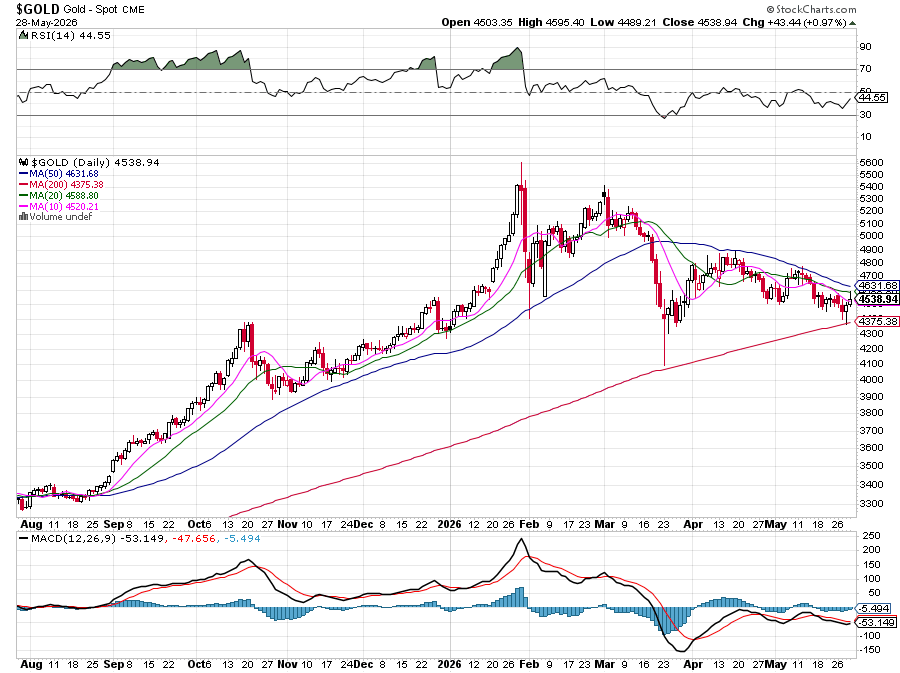Click the RSI 44.55 value flag on right axis

tap(873, 98)
